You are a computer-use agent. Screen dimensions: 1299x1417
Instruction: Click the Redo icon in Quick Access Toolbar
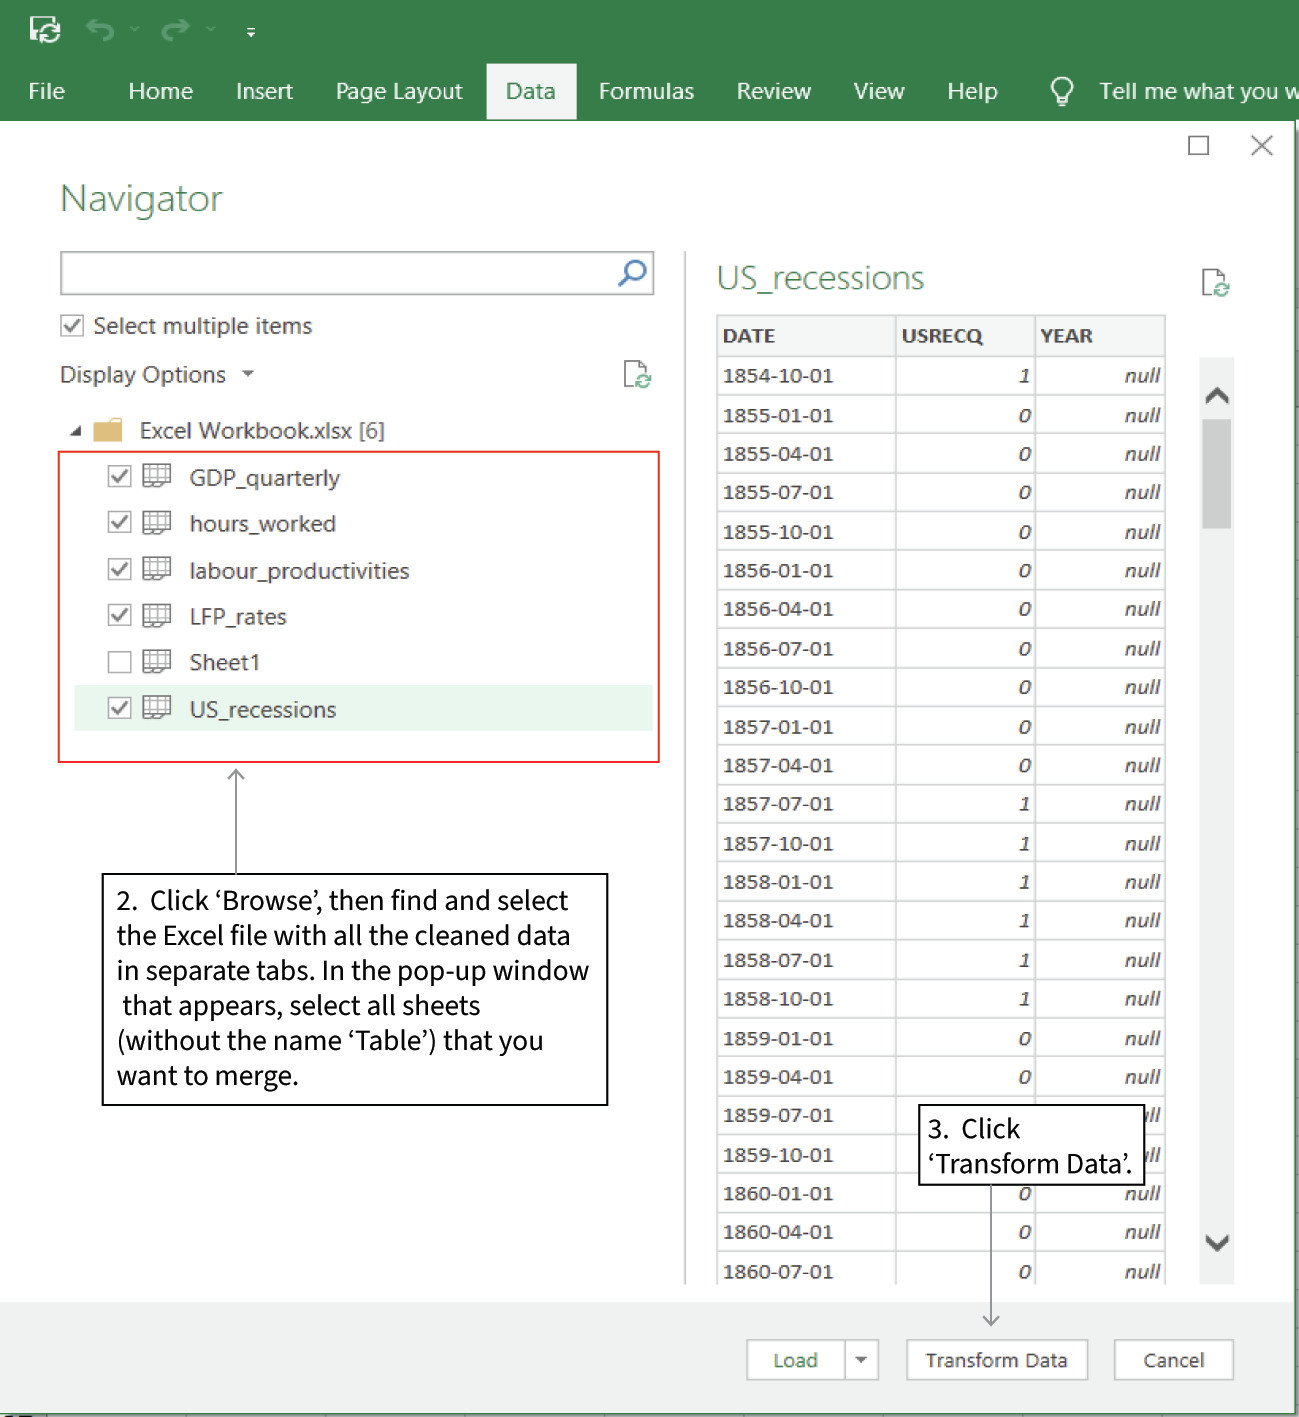coord(177,30)
